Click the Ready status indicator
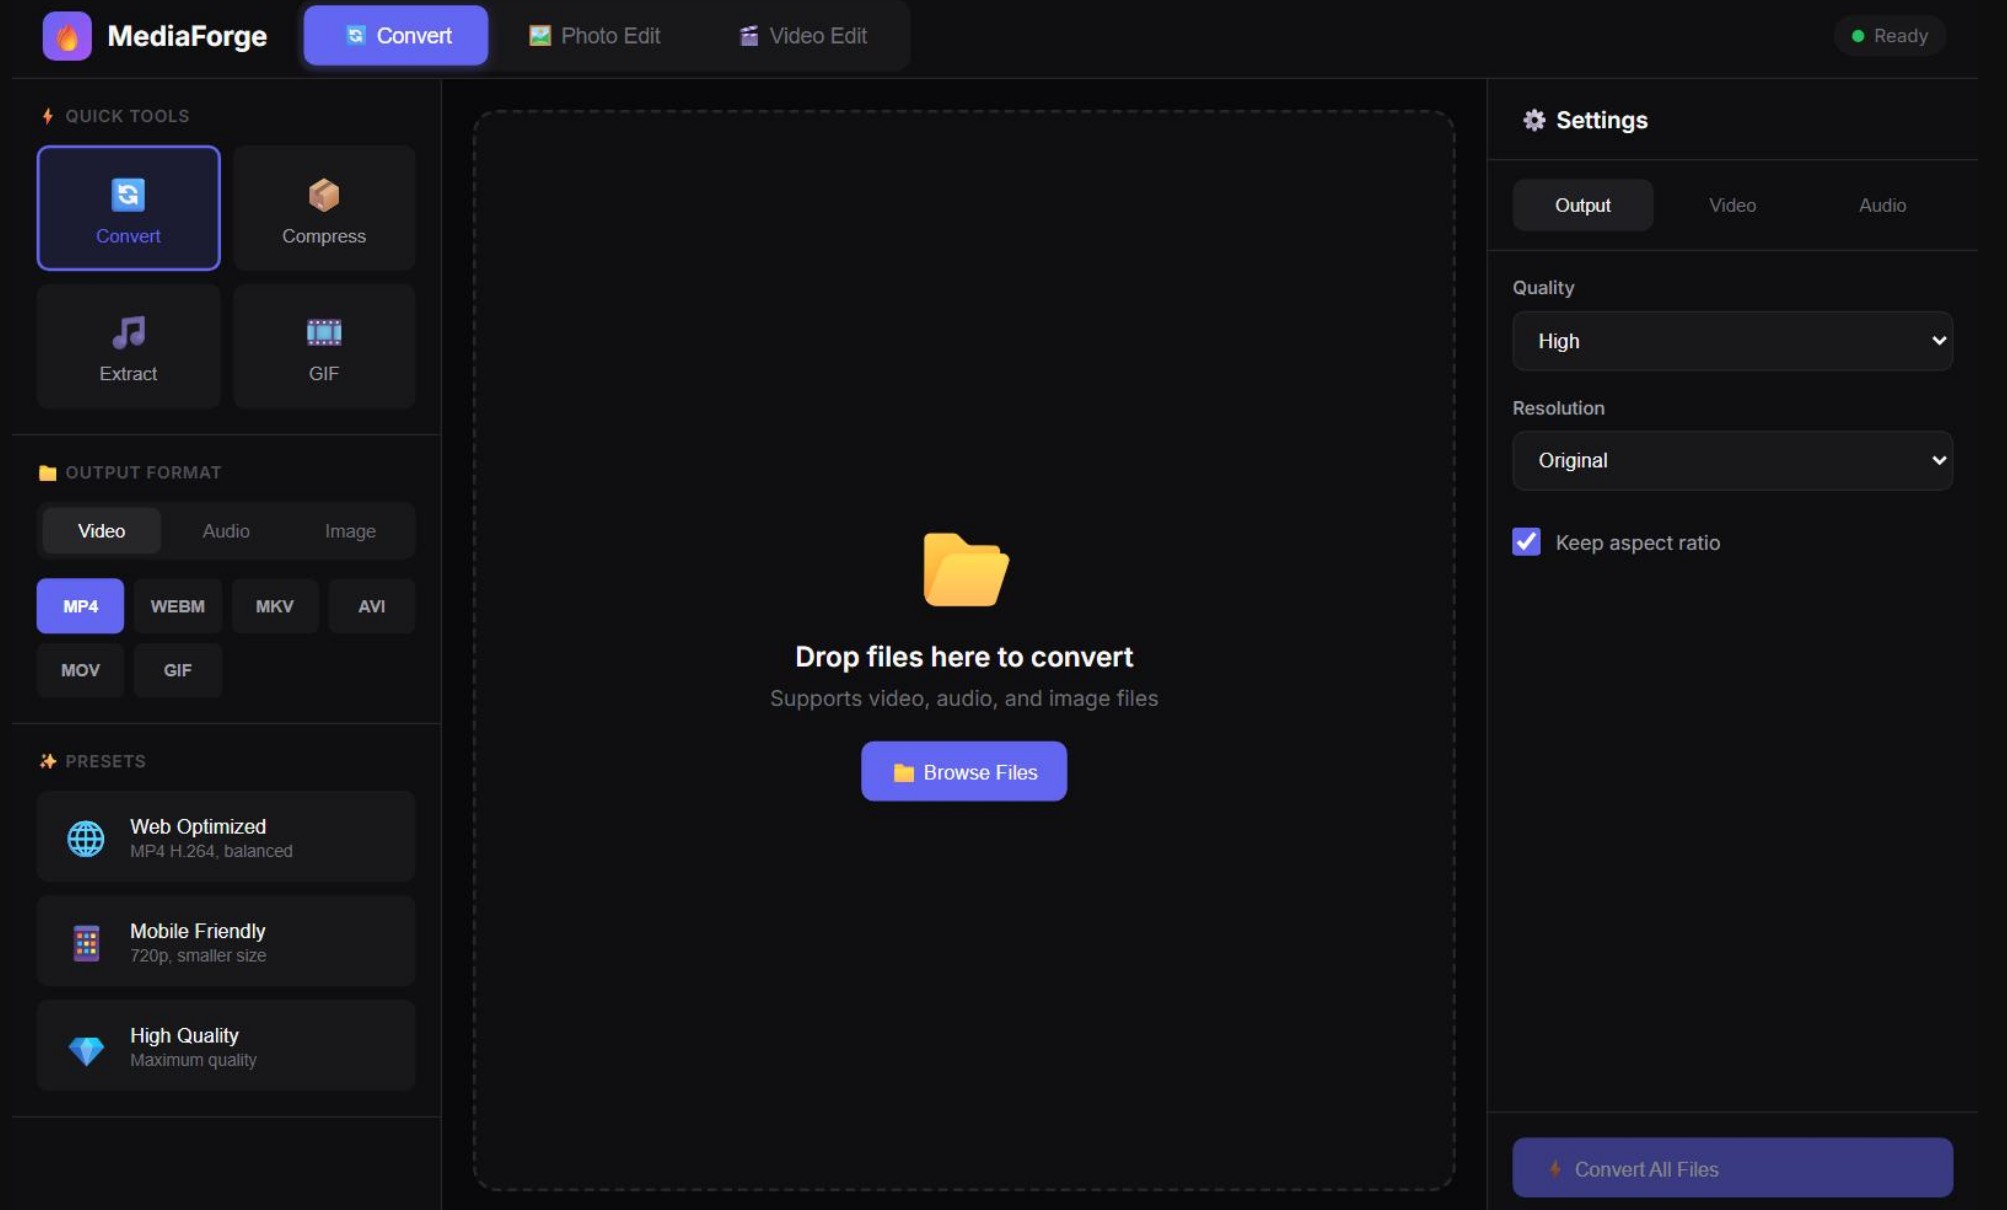The height and width of the screenshot is (1210, 2007). coord(1889,36)
